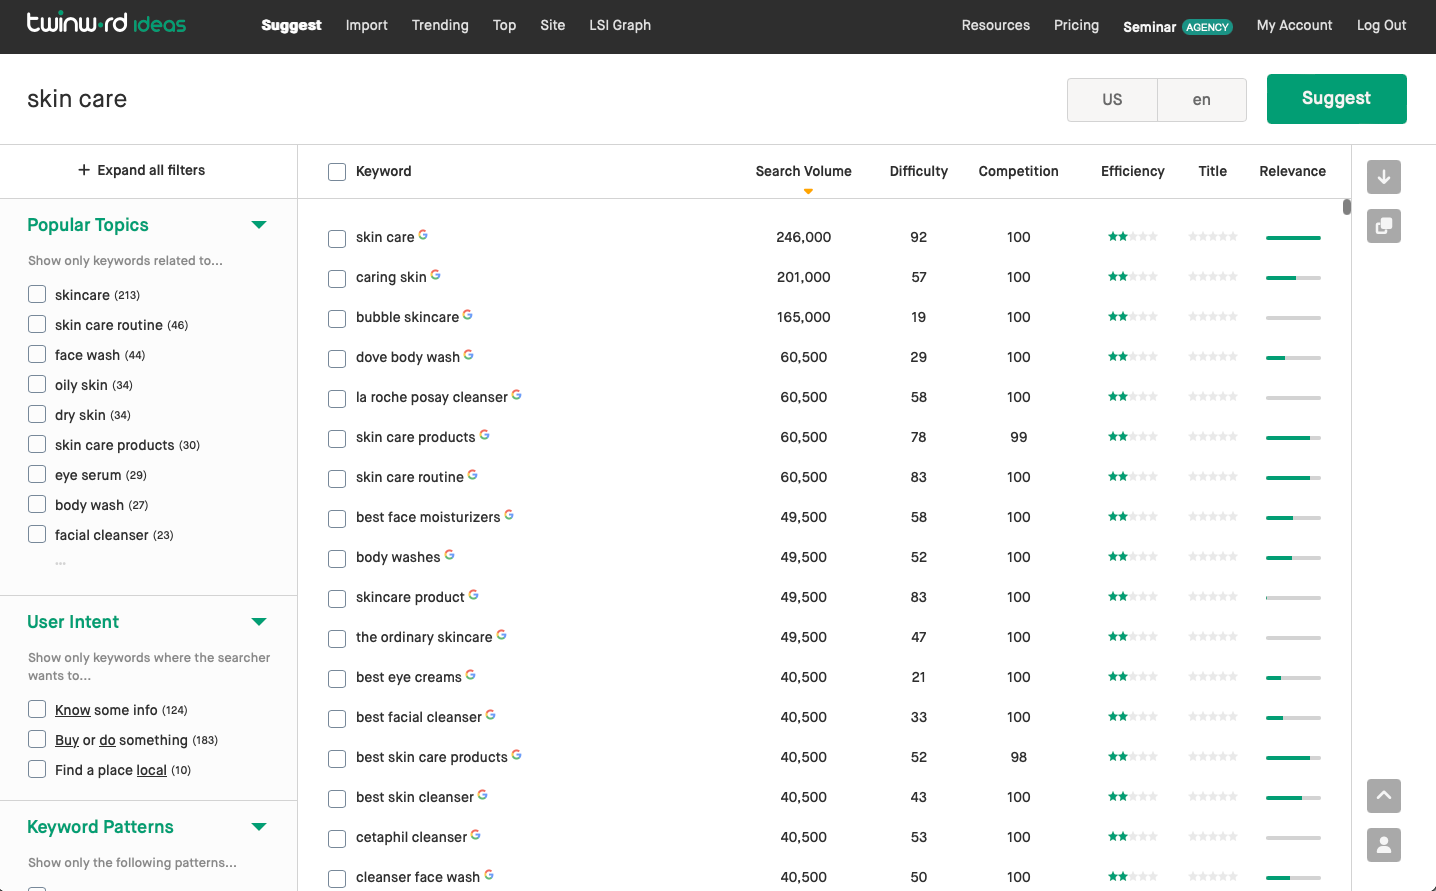Screen dimensions: 1436x891
Task: Open the US country selector
Action: tap(1112, 100)
